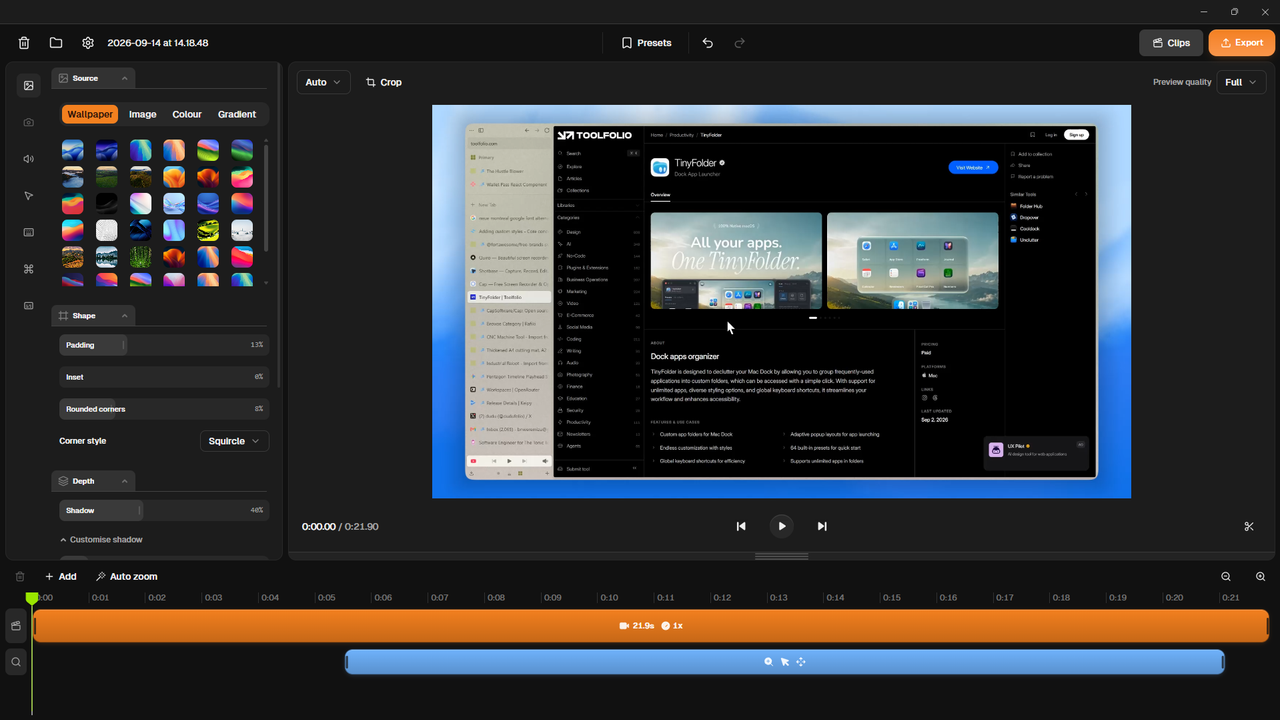Open the Preview quality Full dropdown

pyautogui.click(x=1242, y=82)
